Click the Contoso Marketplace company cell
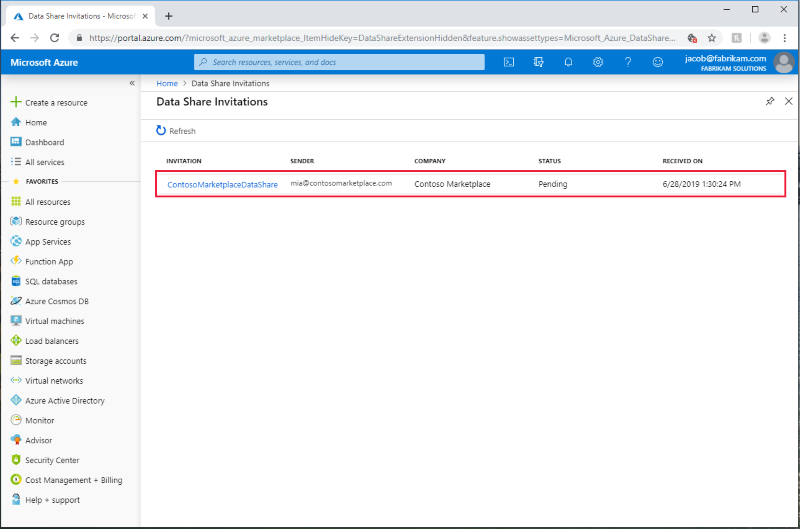The width and height of the screenshot is (800, 529). point(452,184)
